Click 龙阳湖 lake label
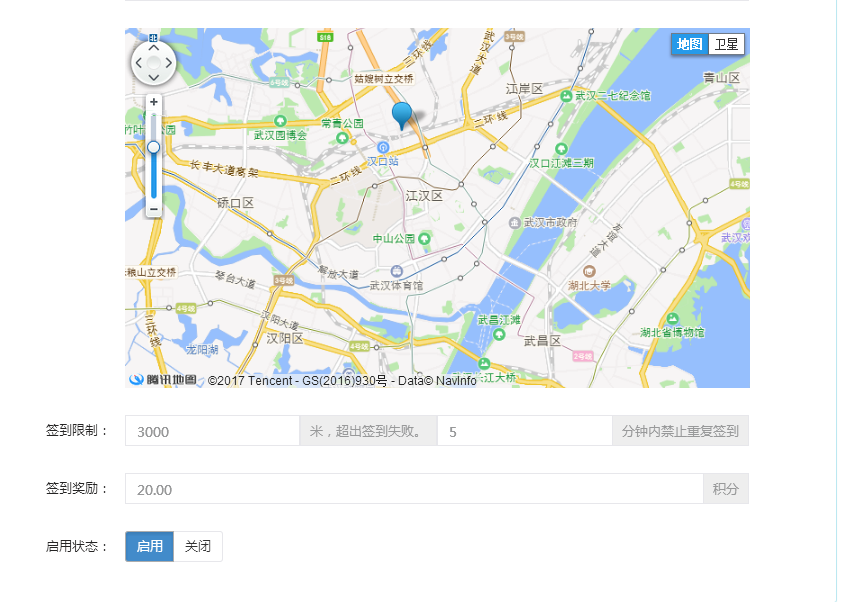 click(x=202, y=350)
